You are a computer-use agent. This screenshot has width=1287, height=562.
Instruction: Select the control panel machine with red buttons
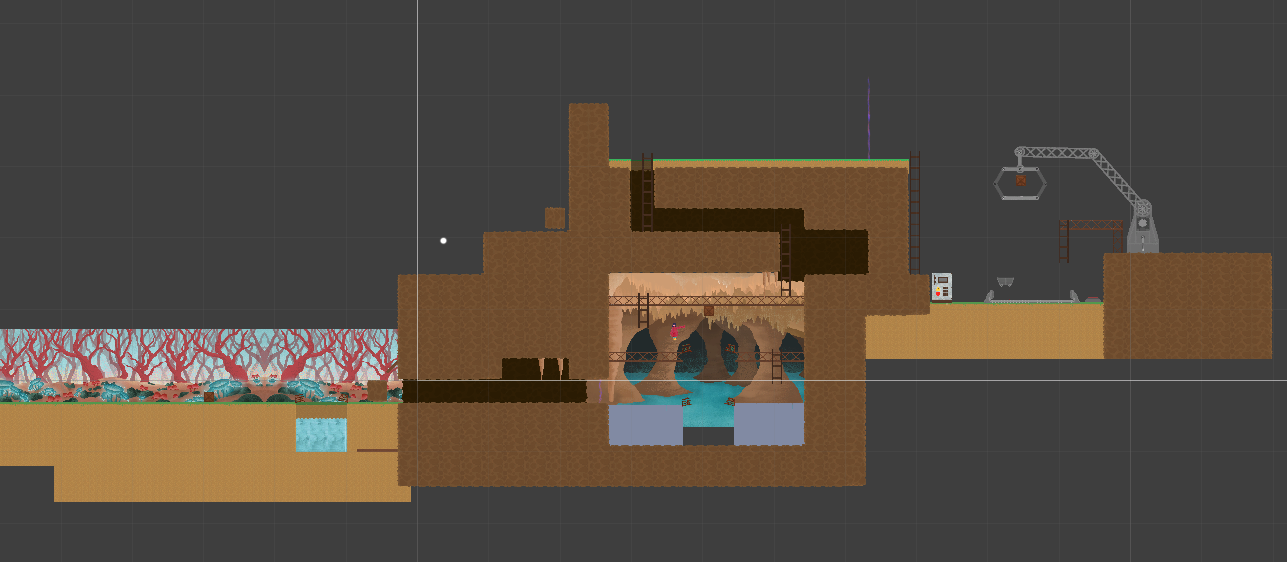[941, 286]
